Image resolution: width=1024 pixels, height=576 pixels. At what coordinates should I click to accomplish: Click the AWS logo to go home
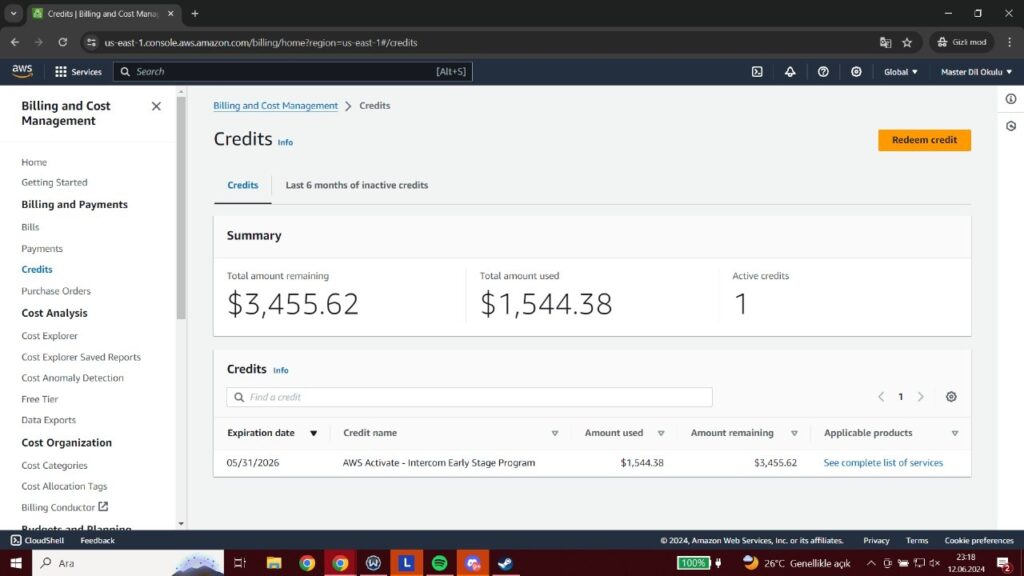[x=21, y=71]
